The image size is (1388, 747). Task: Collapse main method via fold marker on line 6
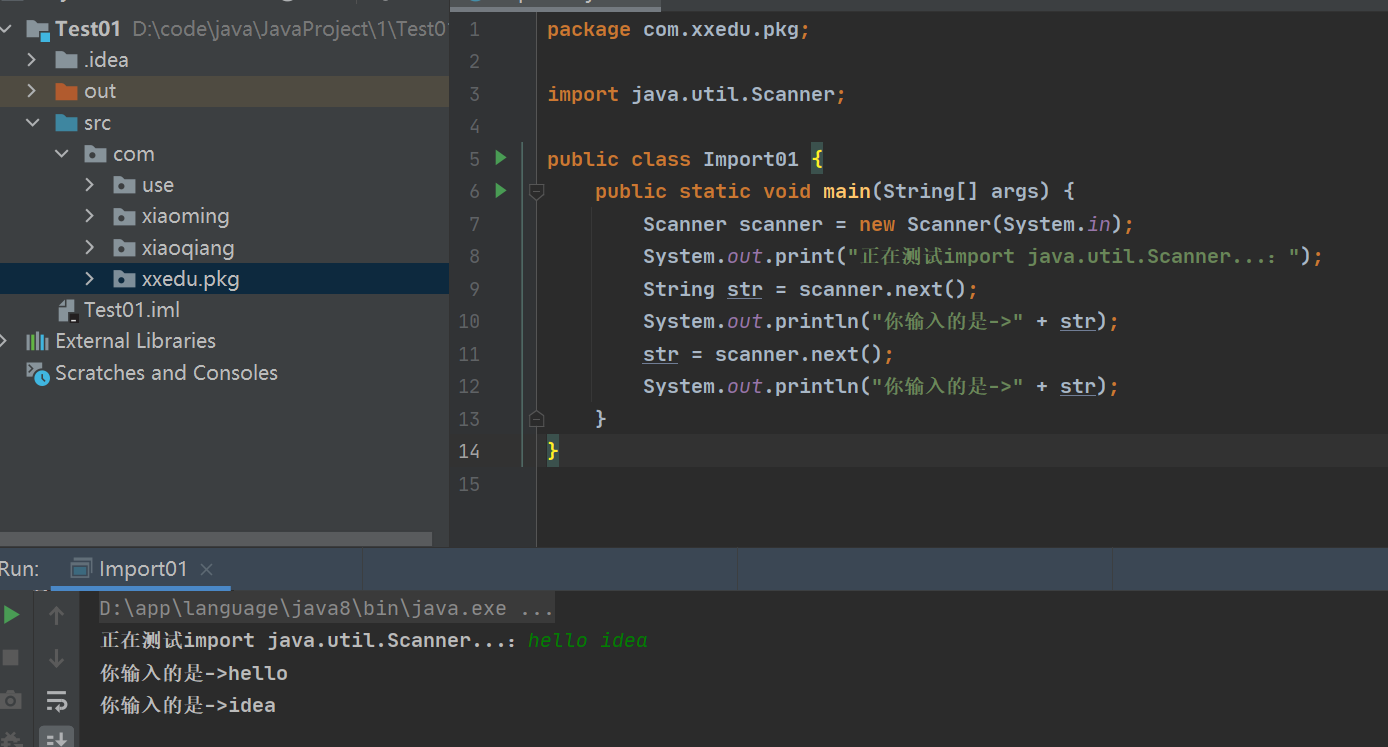tap(536, 190)
